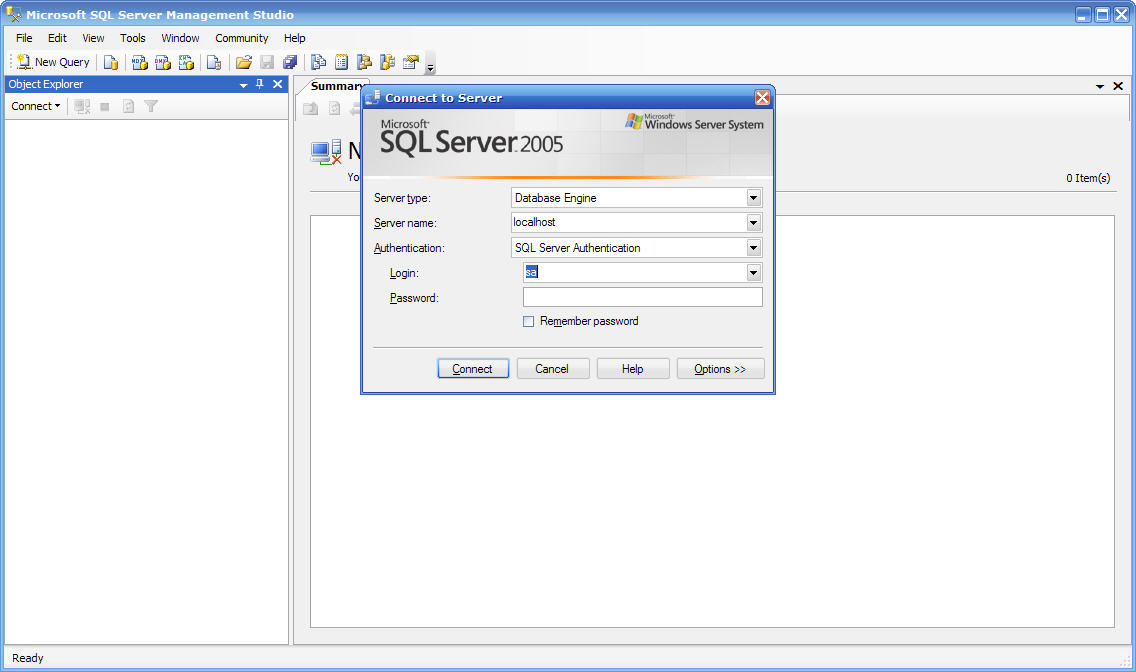
Task: Close the Summary document tab
Action: click(x=1118, y=86)
